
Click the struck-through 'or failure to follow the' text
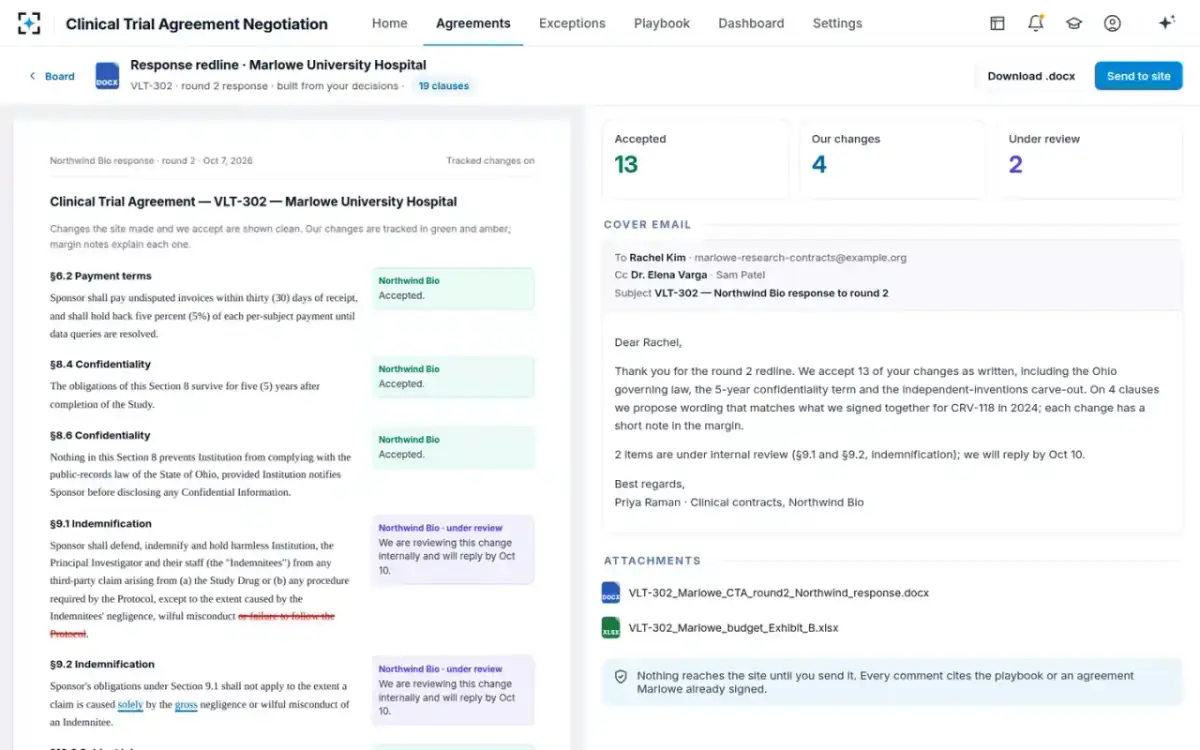coord(286,616)
